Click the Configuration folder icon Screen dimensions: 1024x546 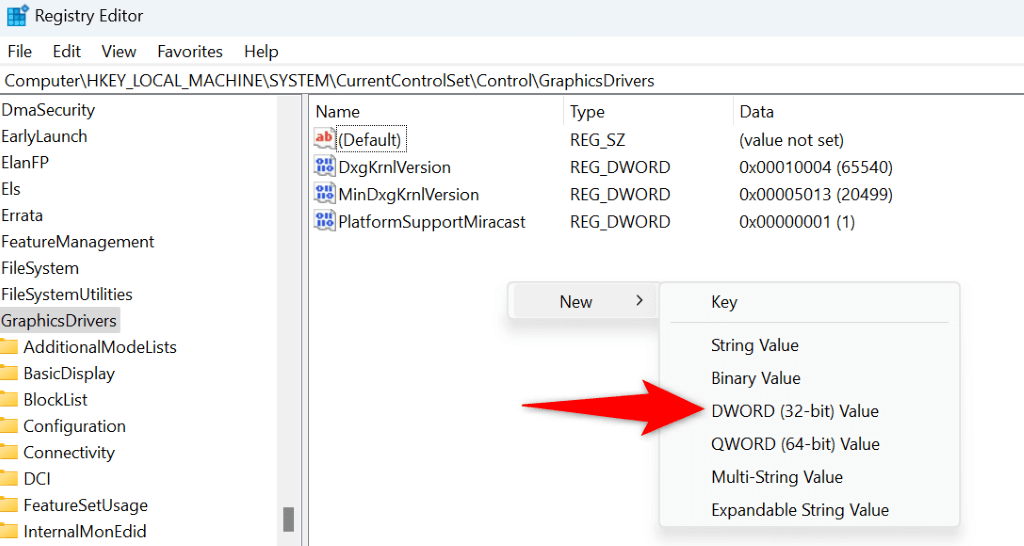(10, 426)
